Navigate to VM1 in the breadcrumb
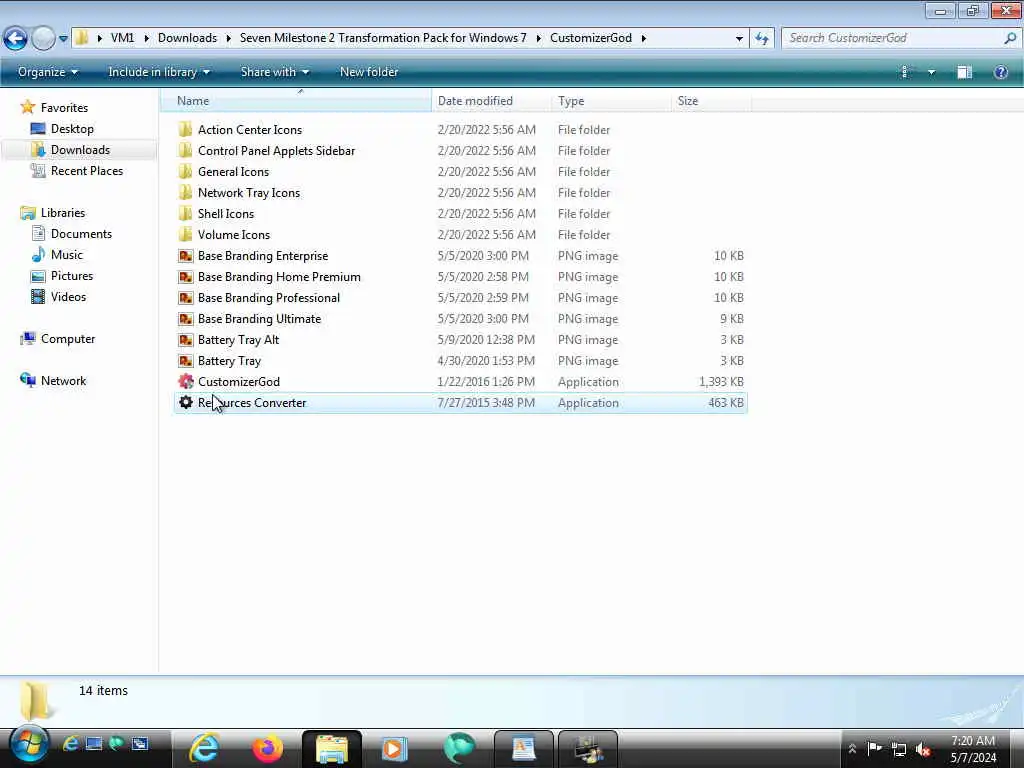This screenshot has height=768, width=1024. (x=122, y=38)
